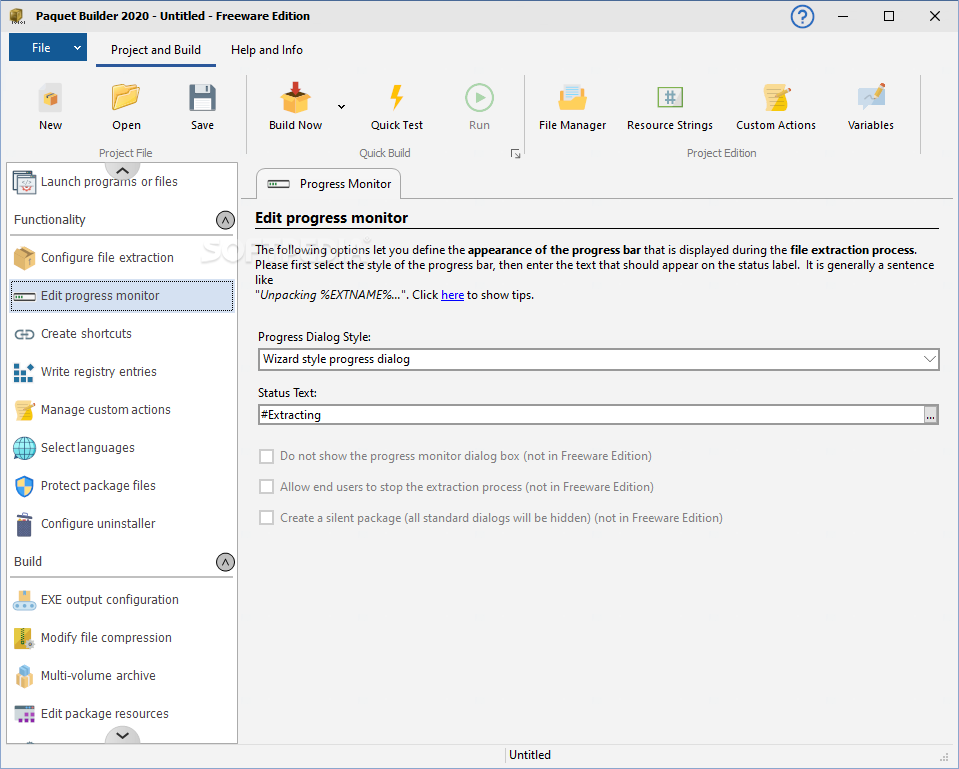Collapse the Functionality section

point(225,220)
